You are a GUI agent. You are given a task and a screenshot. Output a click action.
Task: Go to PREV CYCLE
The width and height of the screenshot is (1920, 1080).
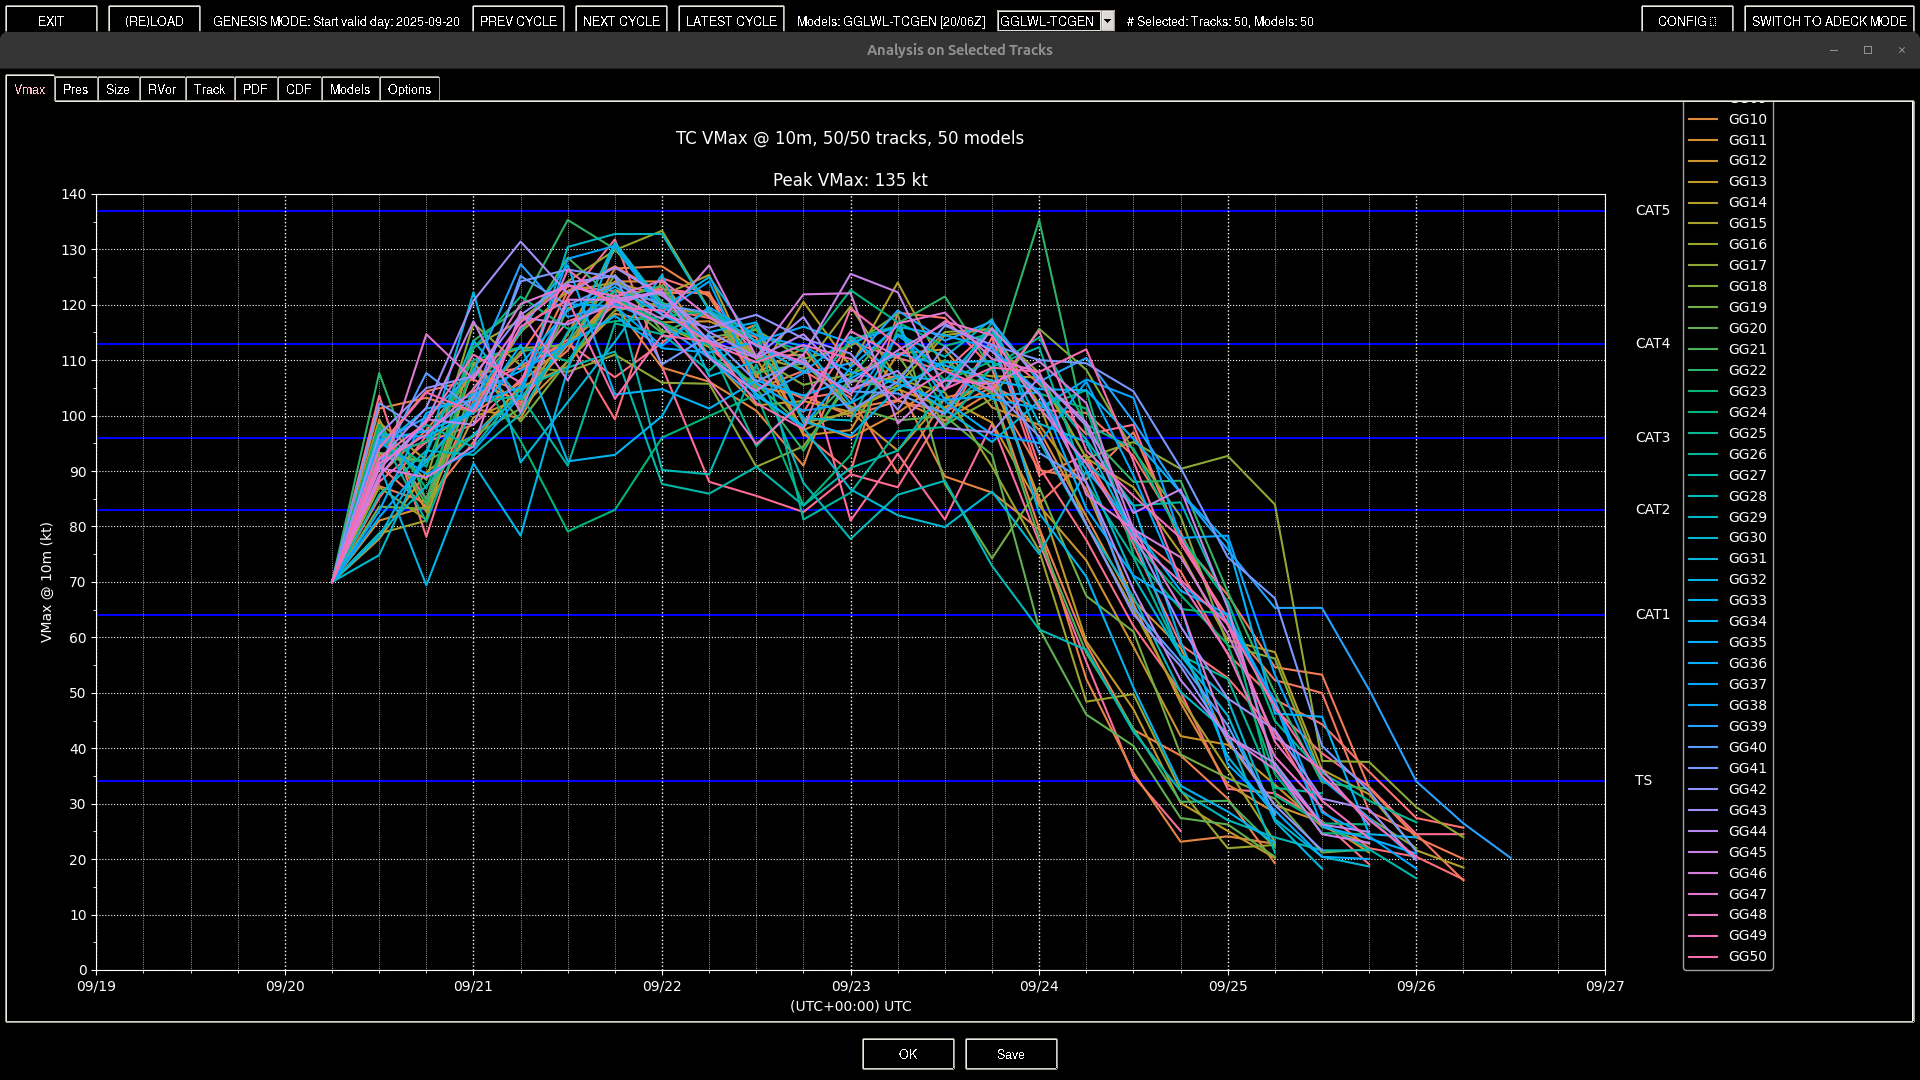[x=518, y=21]
